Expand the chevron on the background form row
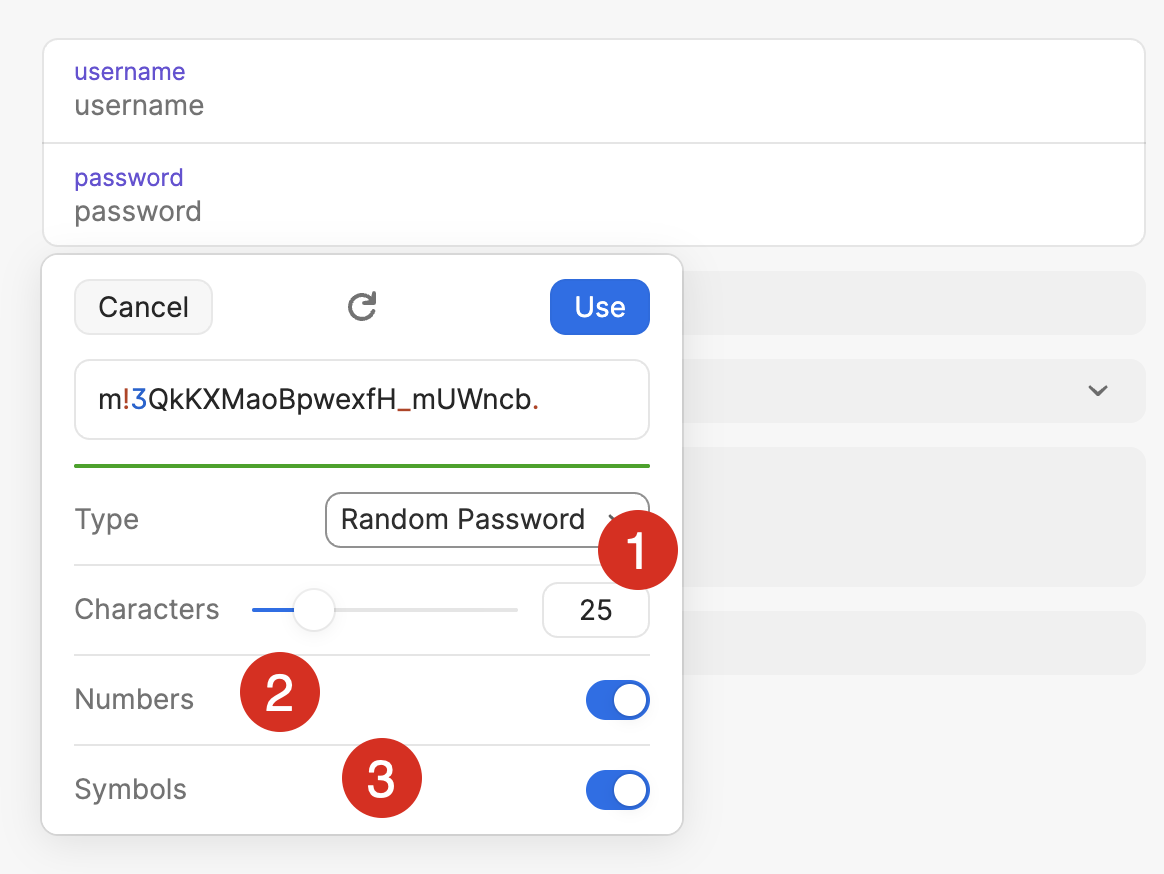The width and height of the screenshot is (1164, 874). click(1097, 392)
